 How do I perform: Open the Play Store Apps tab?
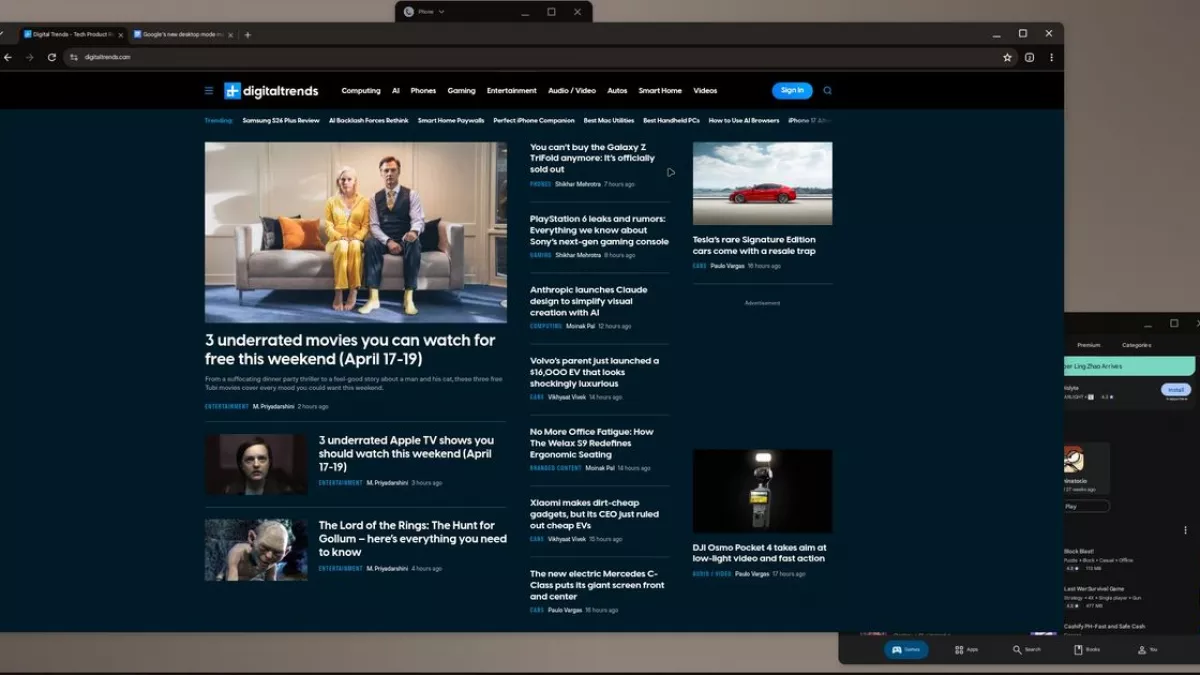pos(966,649)
